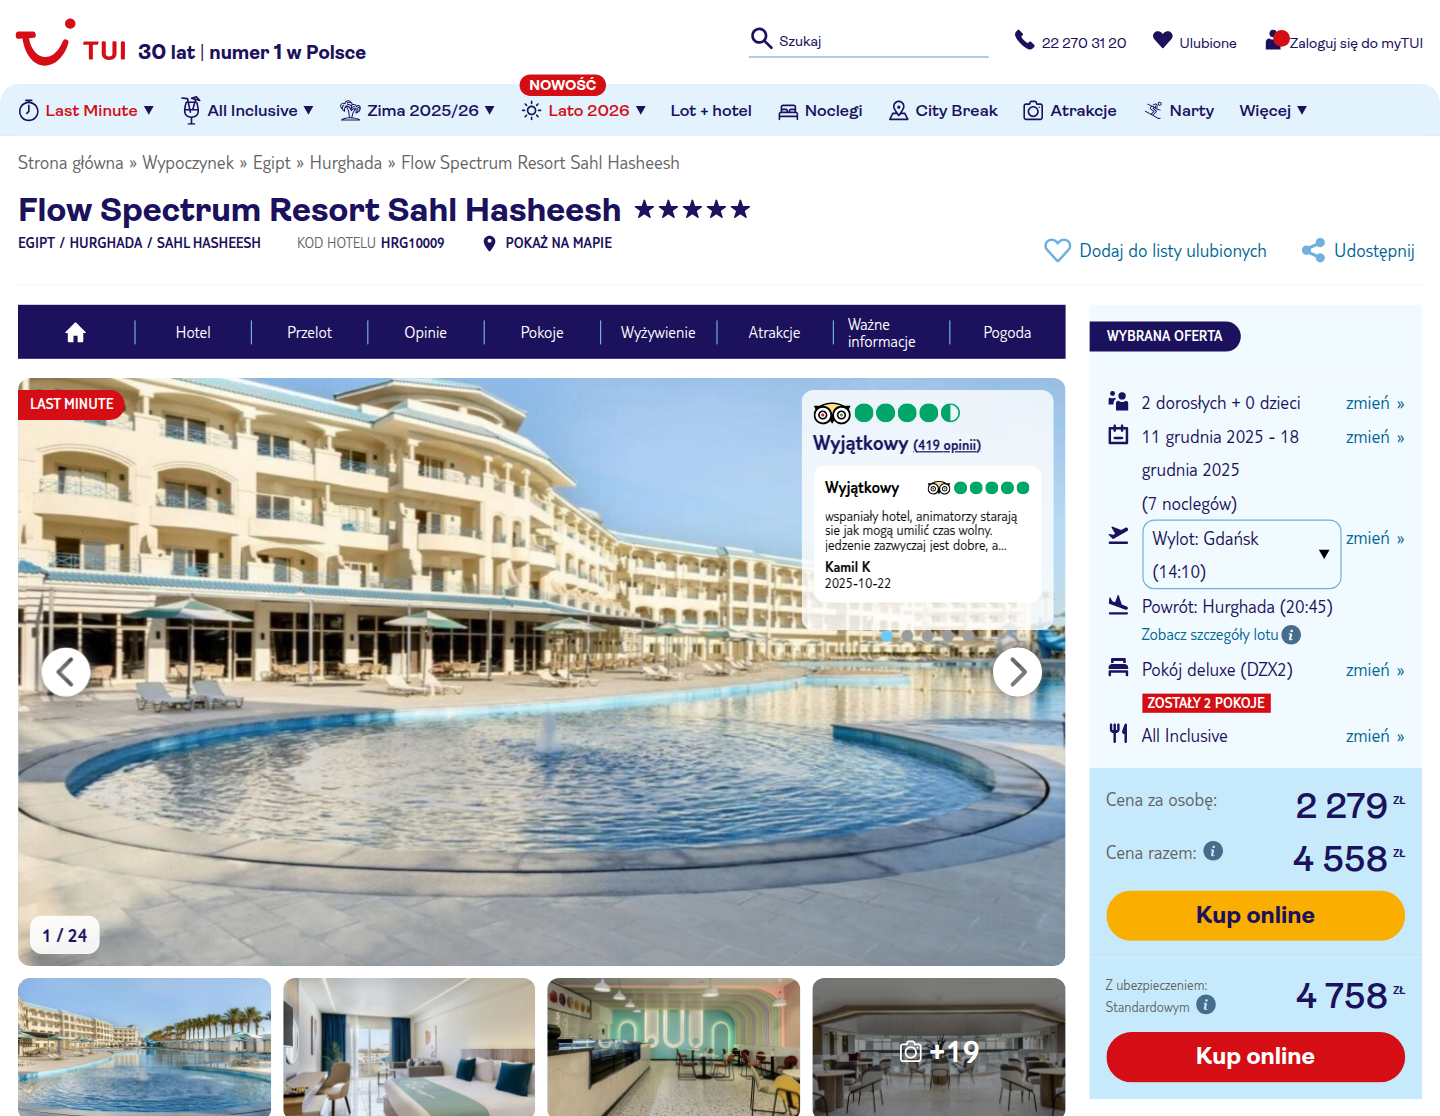The width and height of the screenshot is (1440, 1116).
Task: Click the Cena razem info icon
Action: 1213,851
